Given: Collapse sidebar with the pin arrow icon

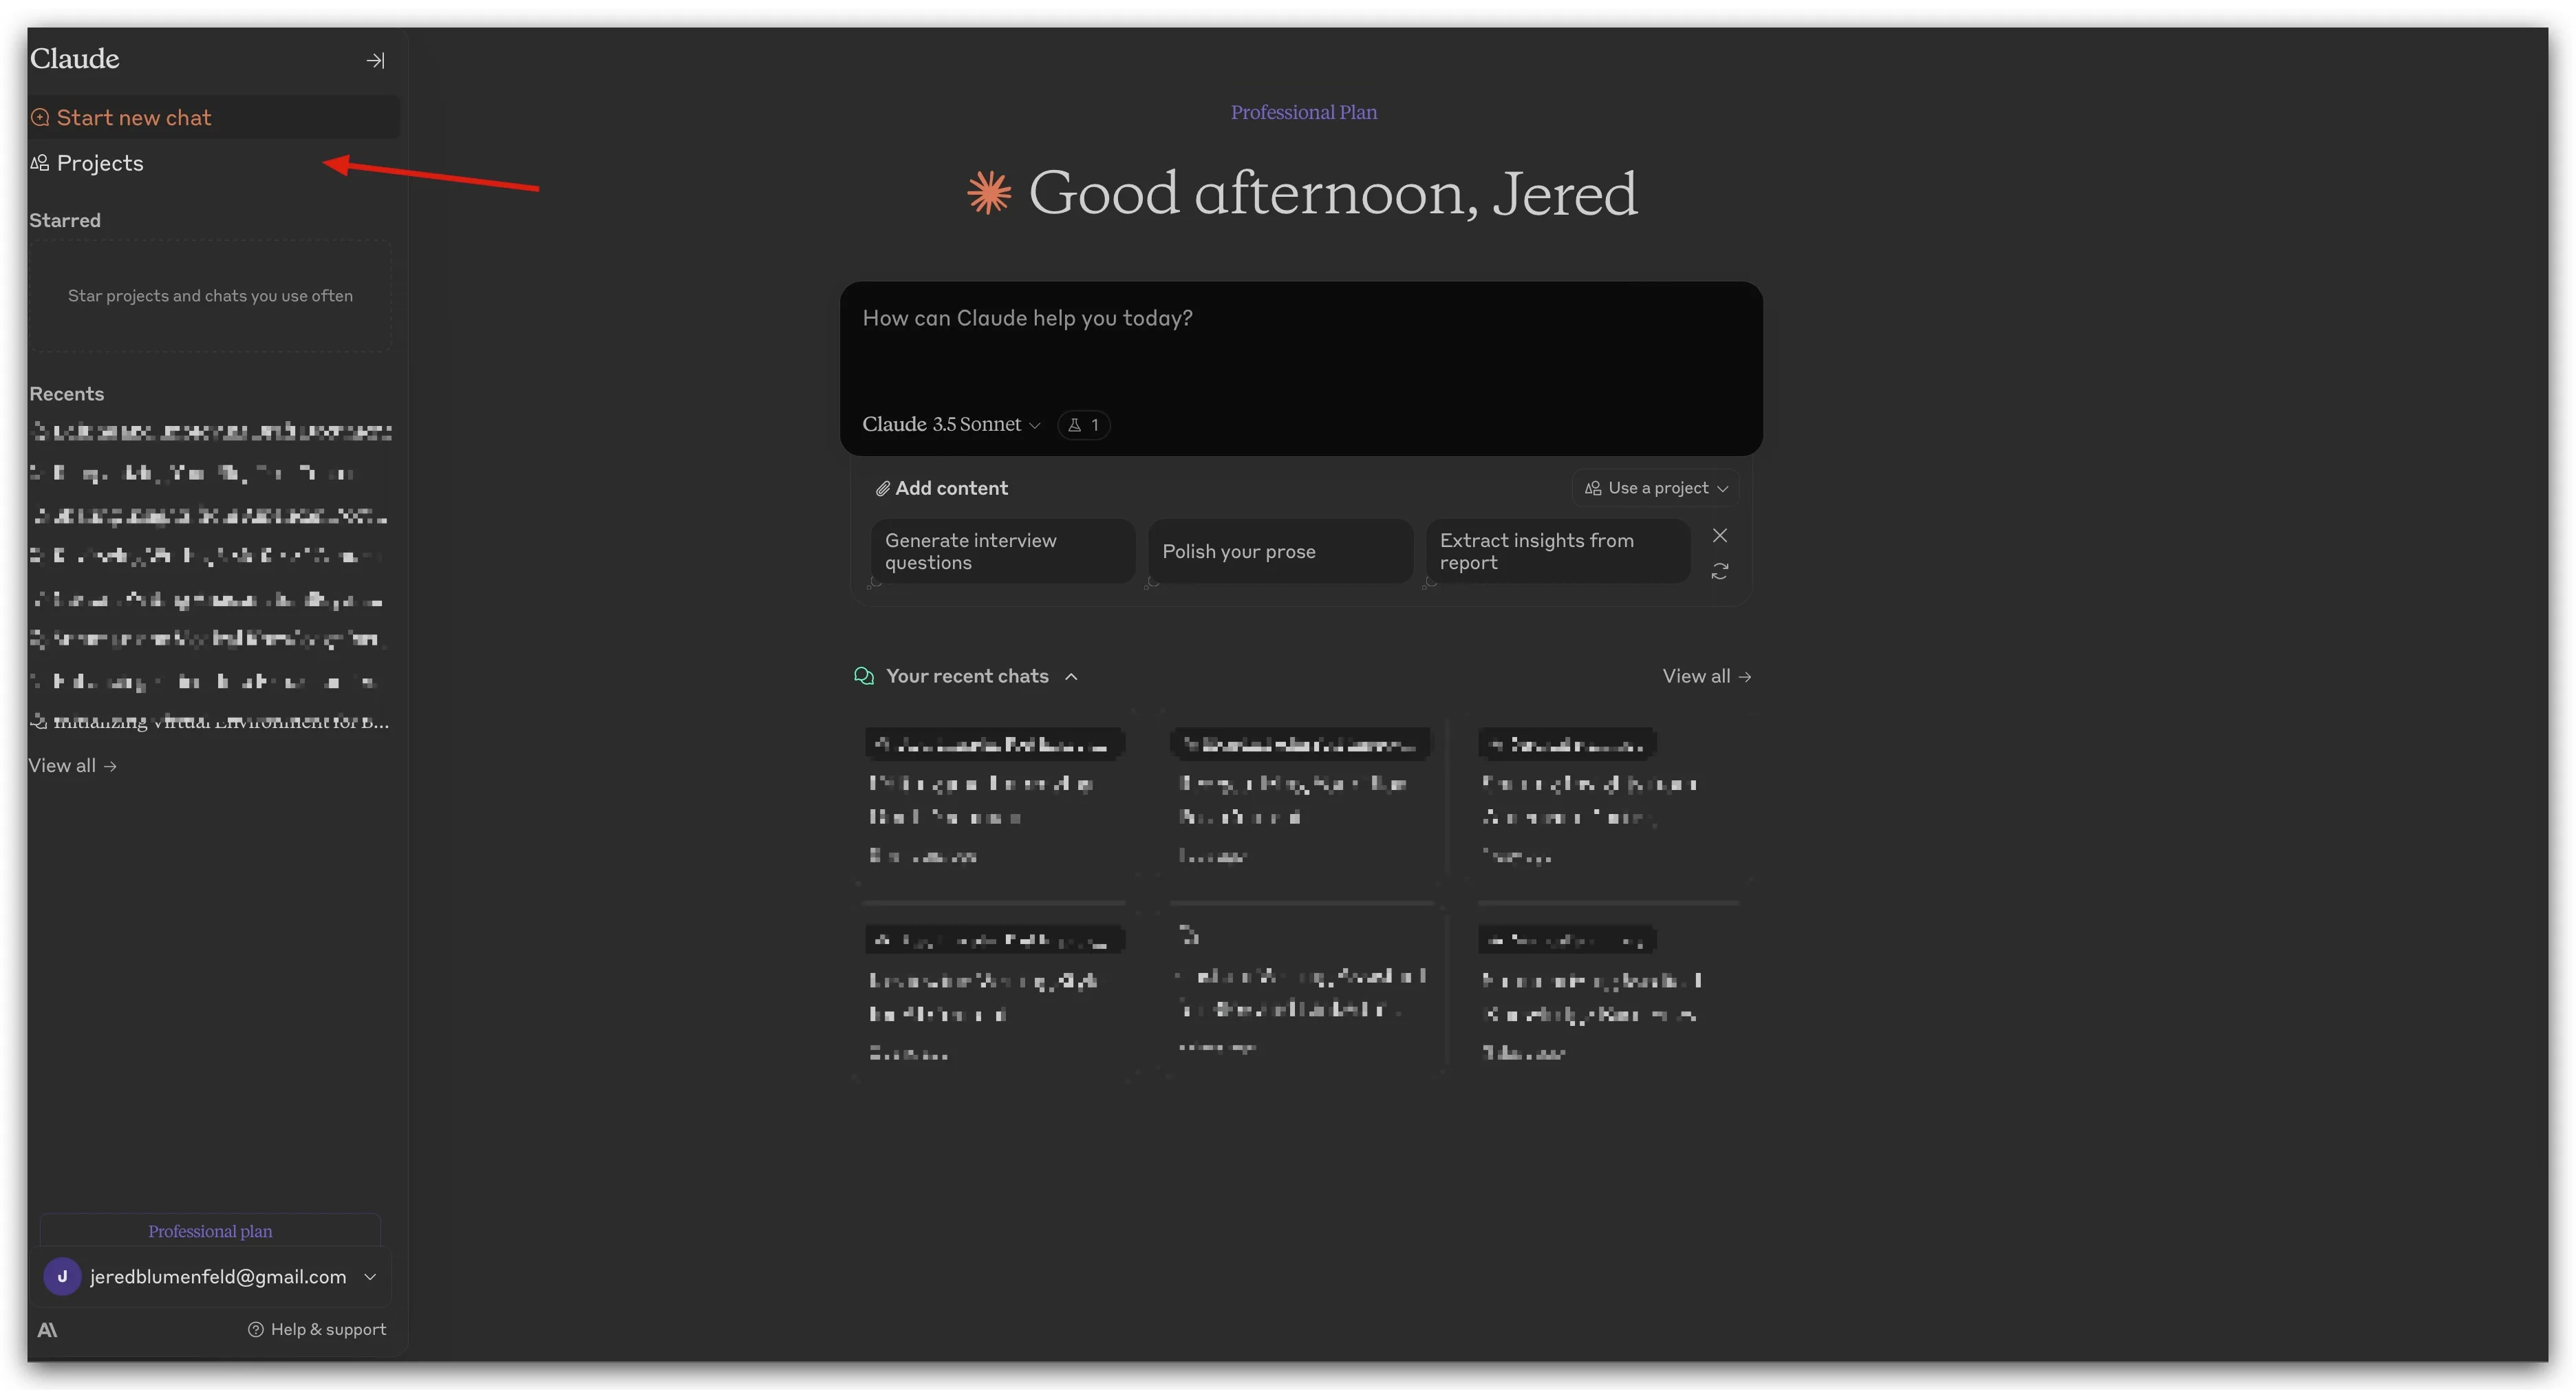Looking at the screenshot, I should 375,61.
